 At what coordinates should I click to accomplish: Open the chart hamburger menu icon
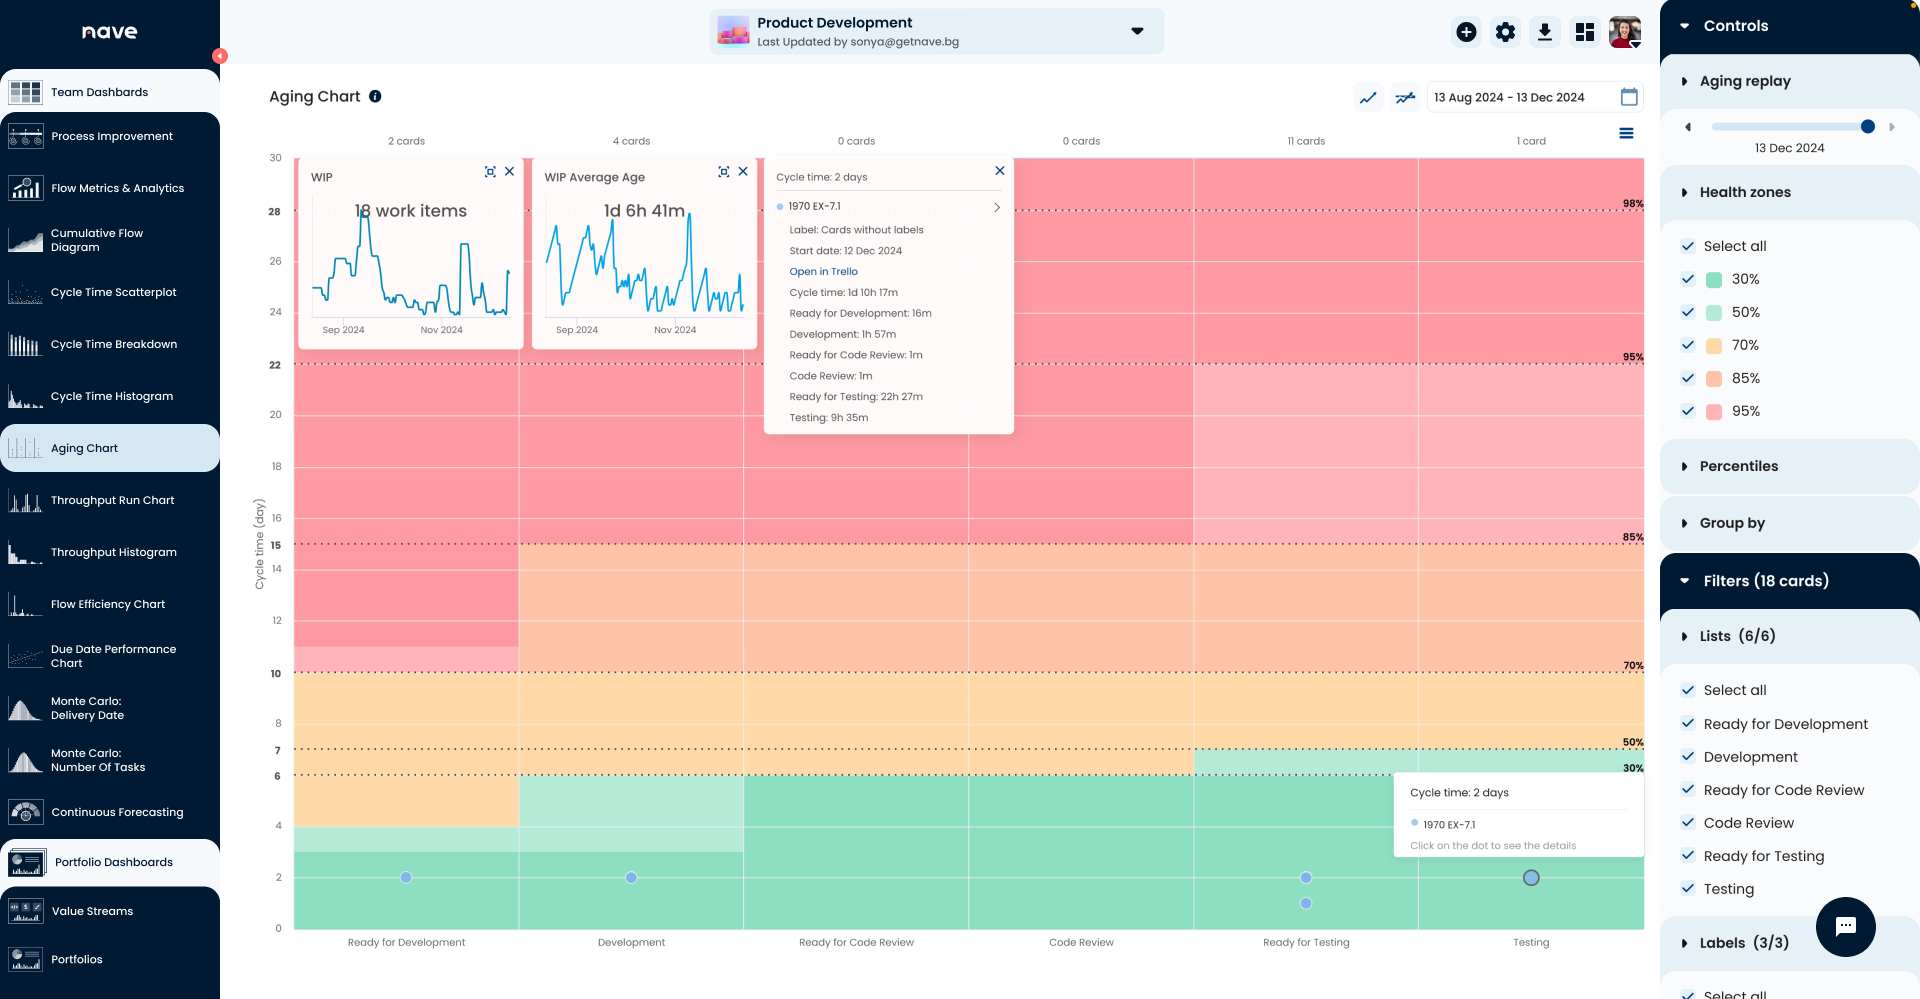[1626, 134]
